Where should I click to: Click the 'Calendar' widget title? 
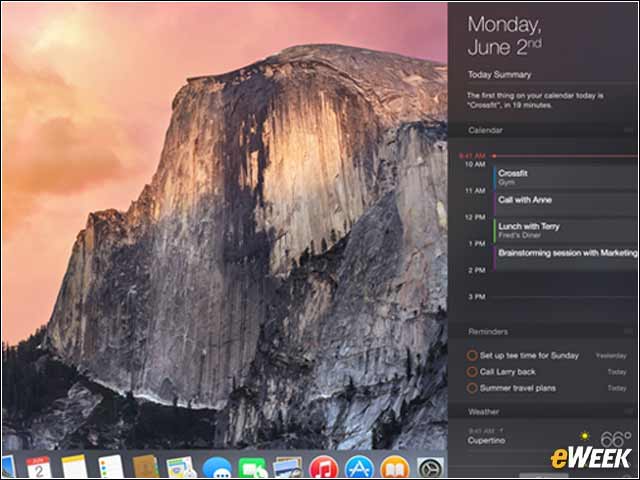pyautogui.click(x=485, y=131)
